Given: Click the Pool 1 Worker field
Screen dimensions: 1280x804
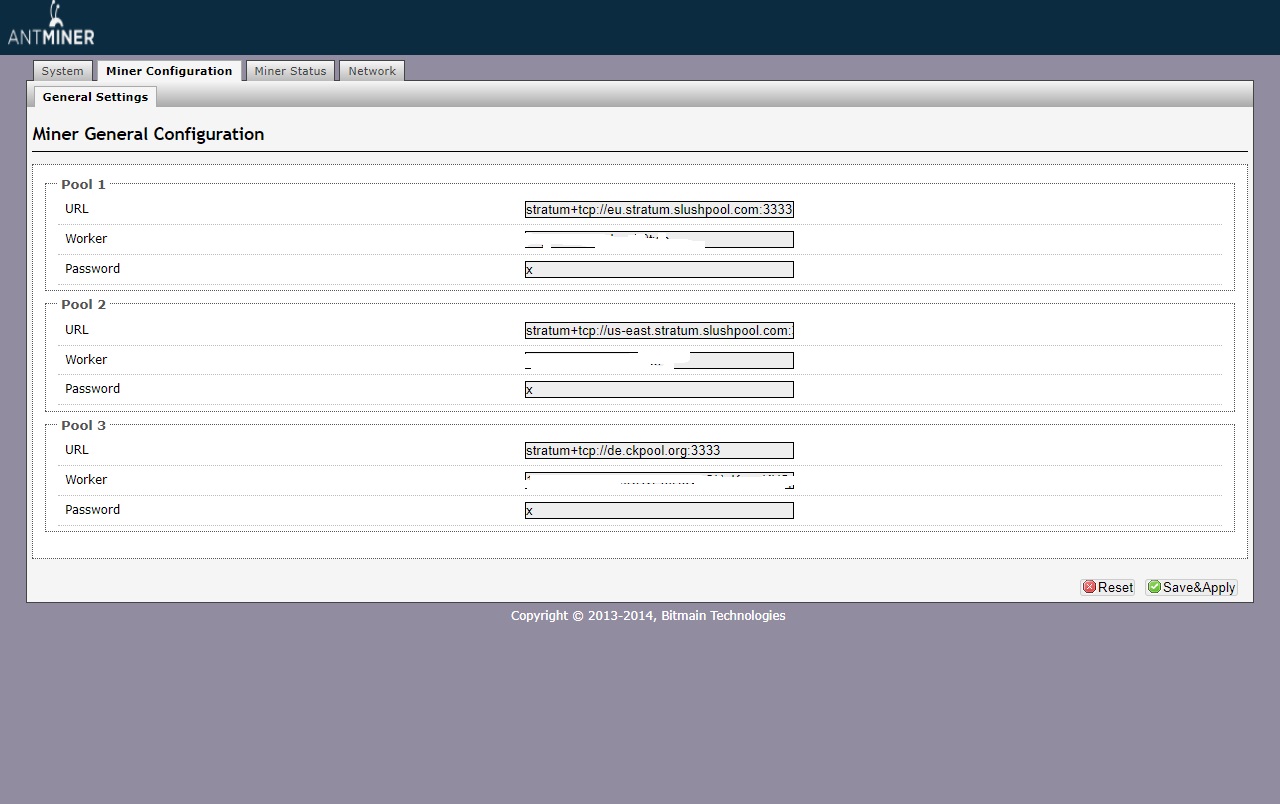Looking at the screenshot, I should coord(659,239).
